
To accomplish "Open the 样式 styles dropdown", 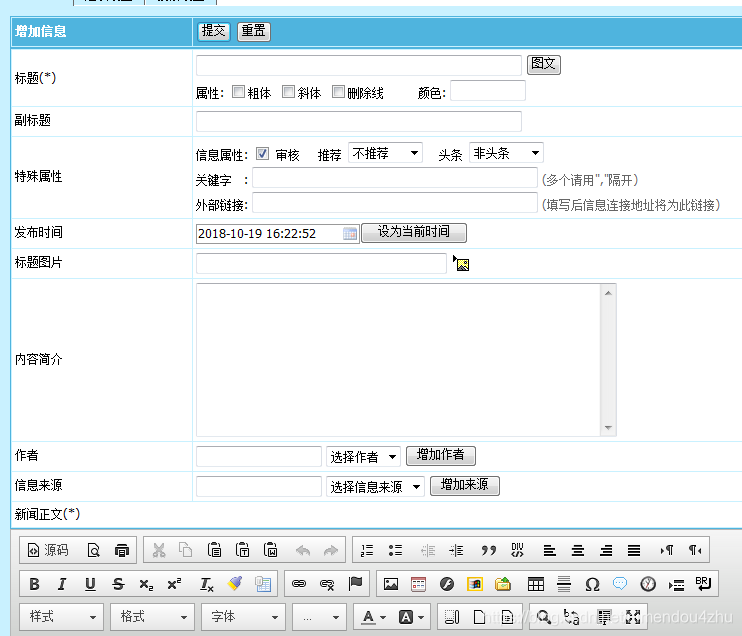I will tap(62, 617).
